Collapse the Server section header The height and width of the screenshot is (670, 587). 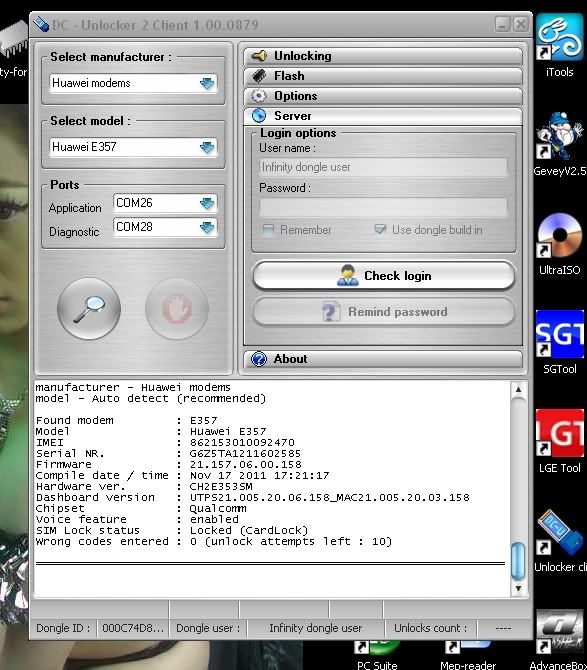[x=383, y=116]
